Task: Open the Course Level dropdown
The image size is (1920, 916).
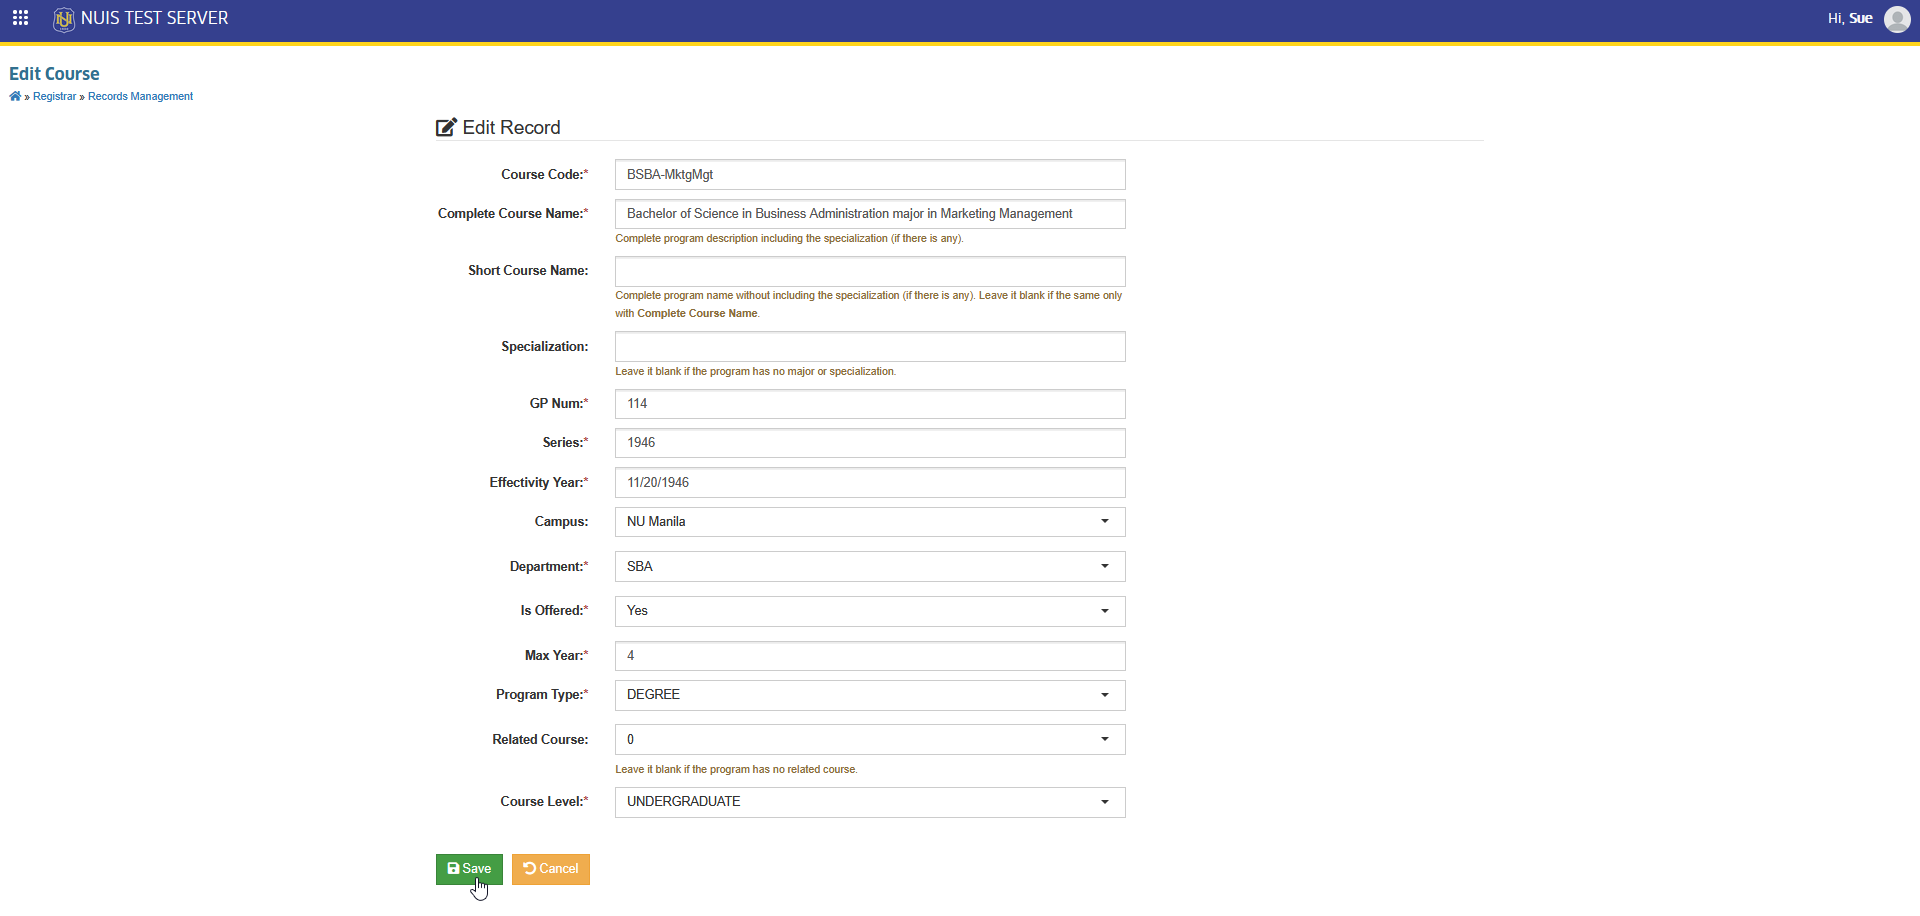Action: [870, 802]
